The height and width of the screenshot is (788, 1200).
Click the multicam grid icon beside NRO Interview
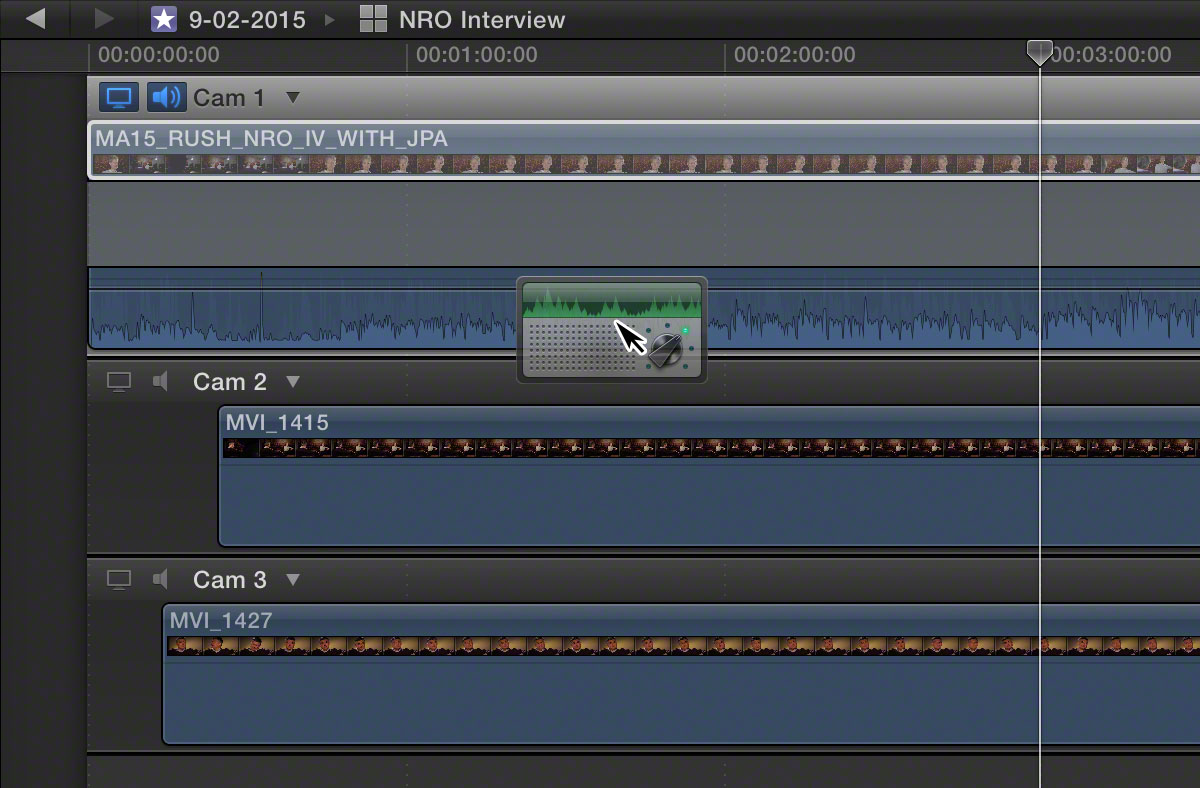coord(373,19)
